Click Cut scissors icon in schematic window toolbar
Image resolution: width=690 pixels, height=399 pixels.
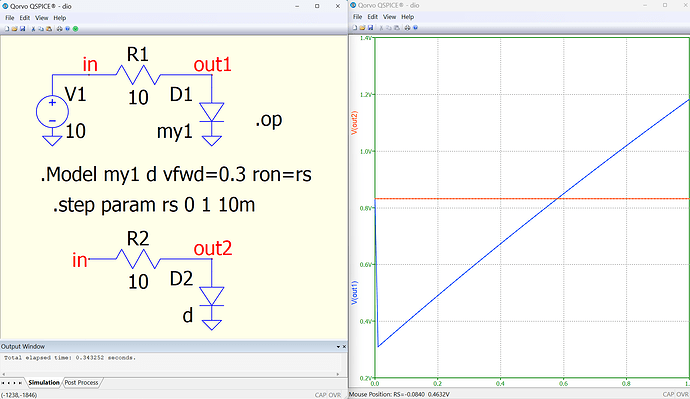pos(33,29)
